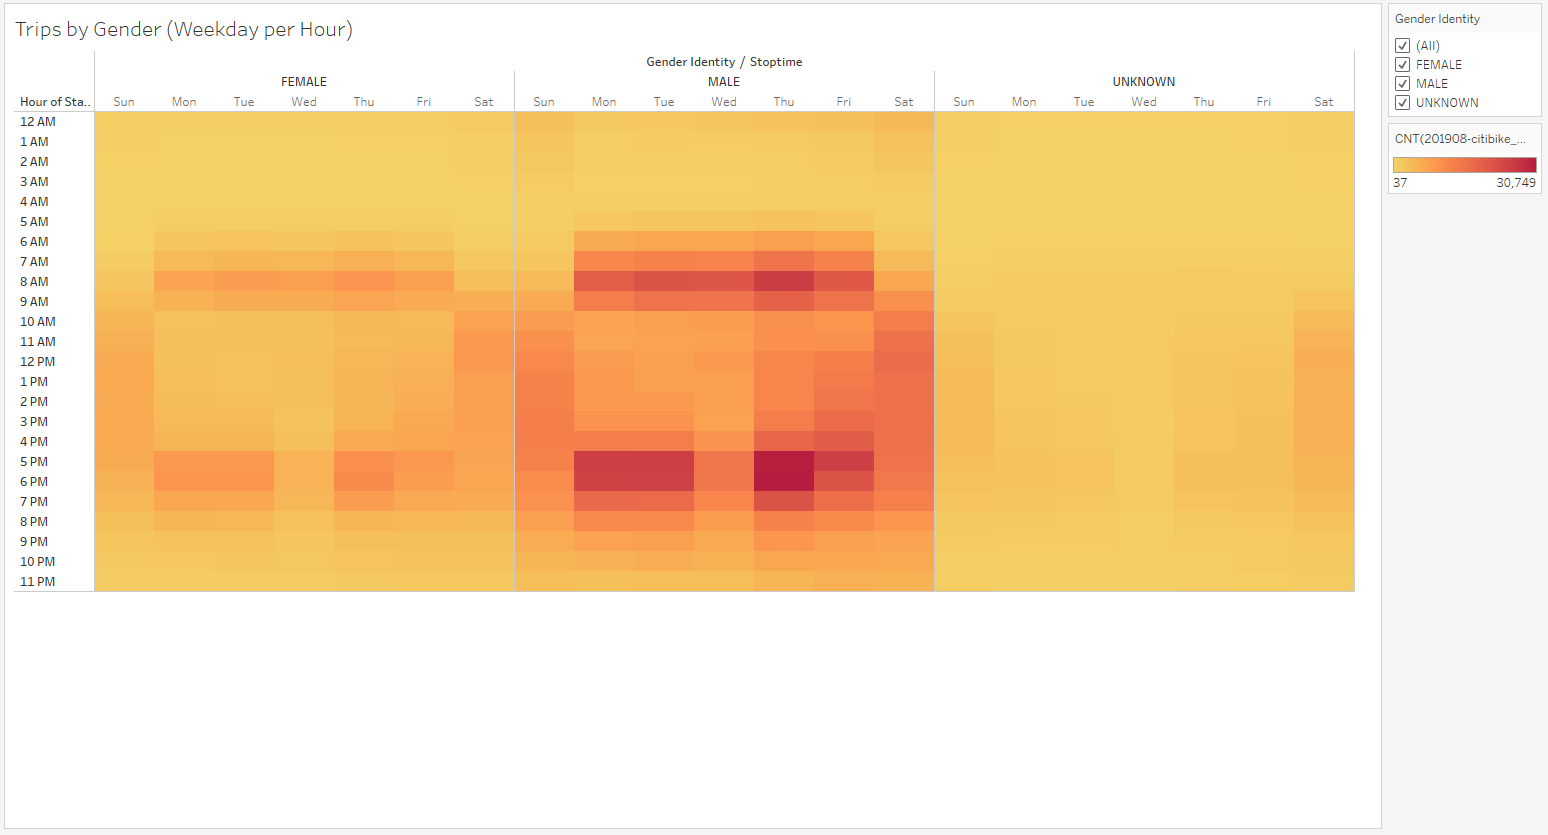Image resolution: width=1548 pixels, height=835 pixels.
Task: Click the Sun column header under FEMALE
Action: (x=124, y=102)
